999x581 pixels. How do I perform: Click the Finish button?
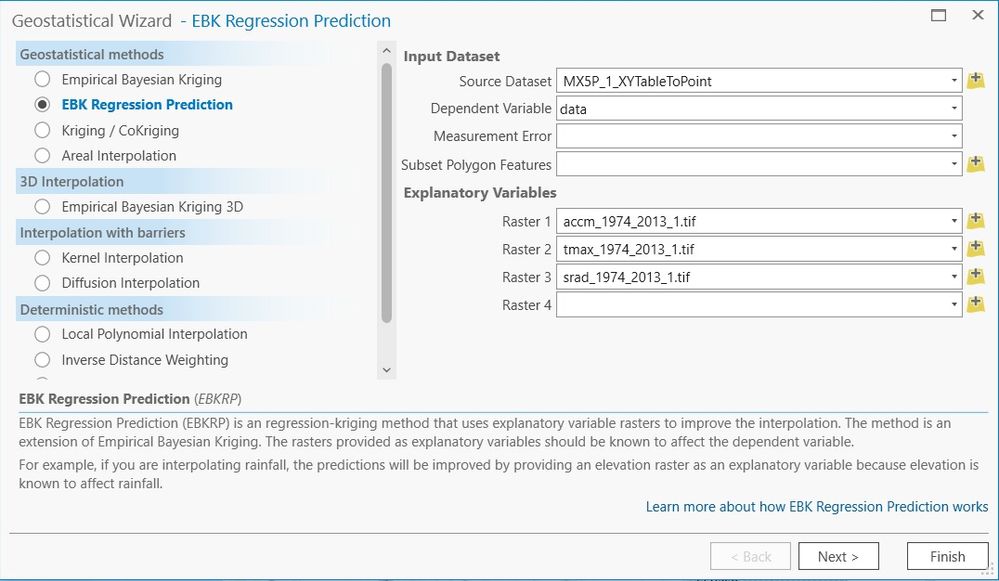pos(946,556)
